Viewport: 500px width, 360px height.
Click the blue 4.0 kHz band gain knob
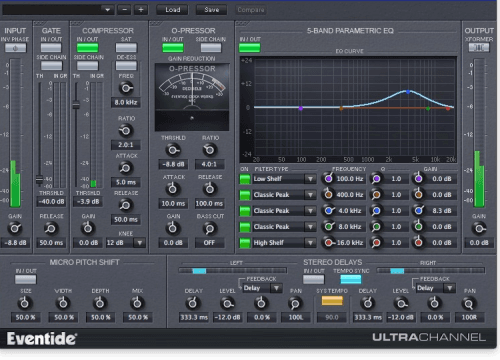[x=419, y=210]
